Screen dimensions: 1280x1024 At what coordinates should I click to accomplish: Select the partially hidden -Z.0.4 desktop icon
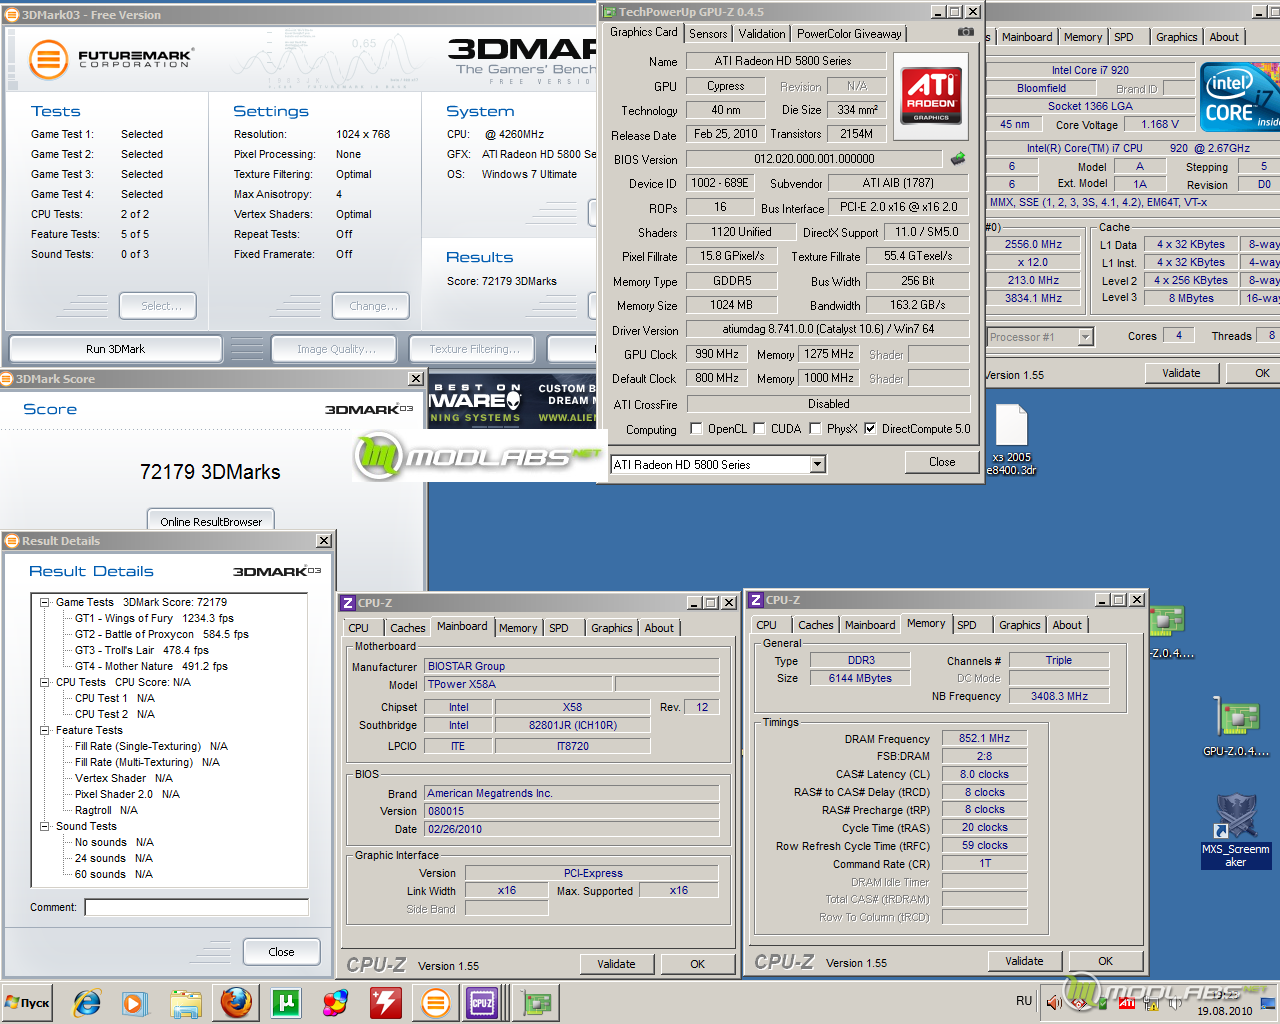pos(1169,632)
